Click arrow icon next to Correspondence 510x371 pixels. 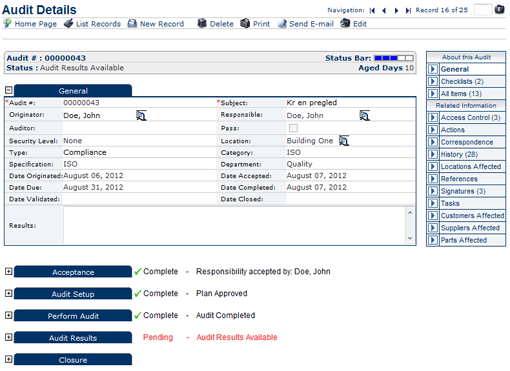click(x=433, y=142)
